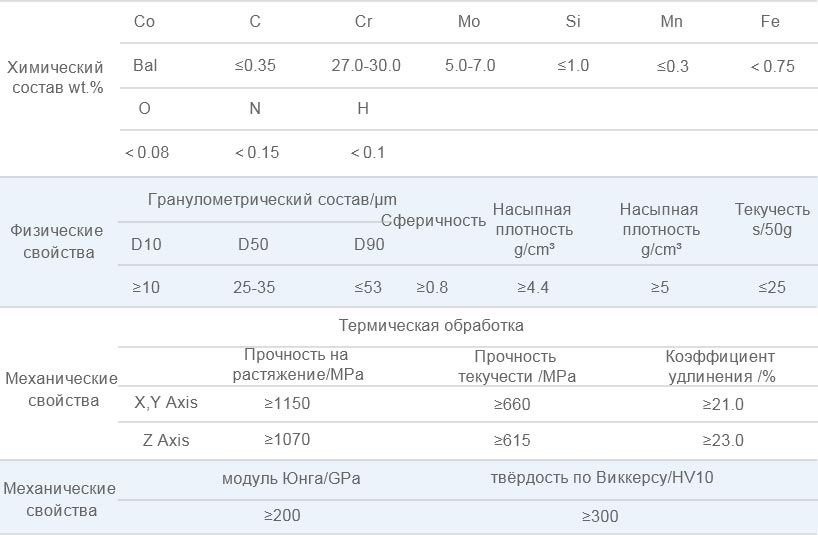
Task: Select the "X,Y Axis" row label
Action: coord(166,404)
